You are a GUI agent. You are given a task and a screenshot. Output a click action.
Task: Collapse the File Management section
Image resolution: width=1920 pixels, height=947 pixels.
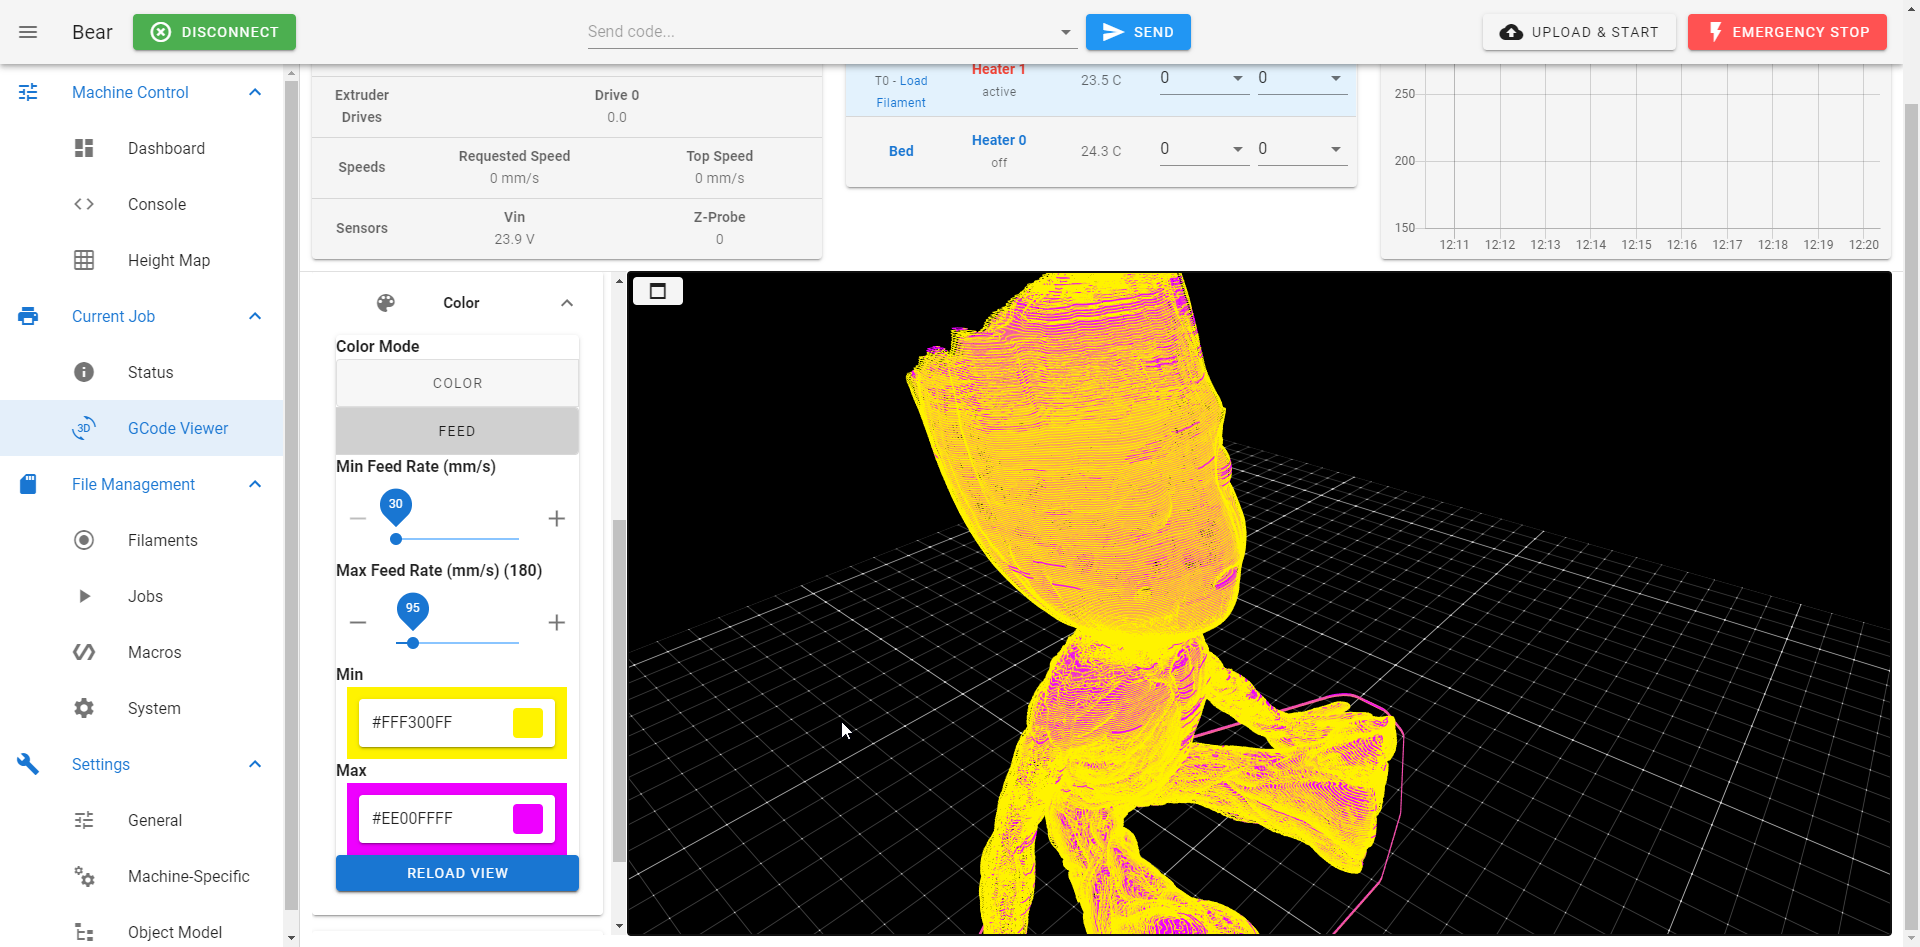click(255, 484)
